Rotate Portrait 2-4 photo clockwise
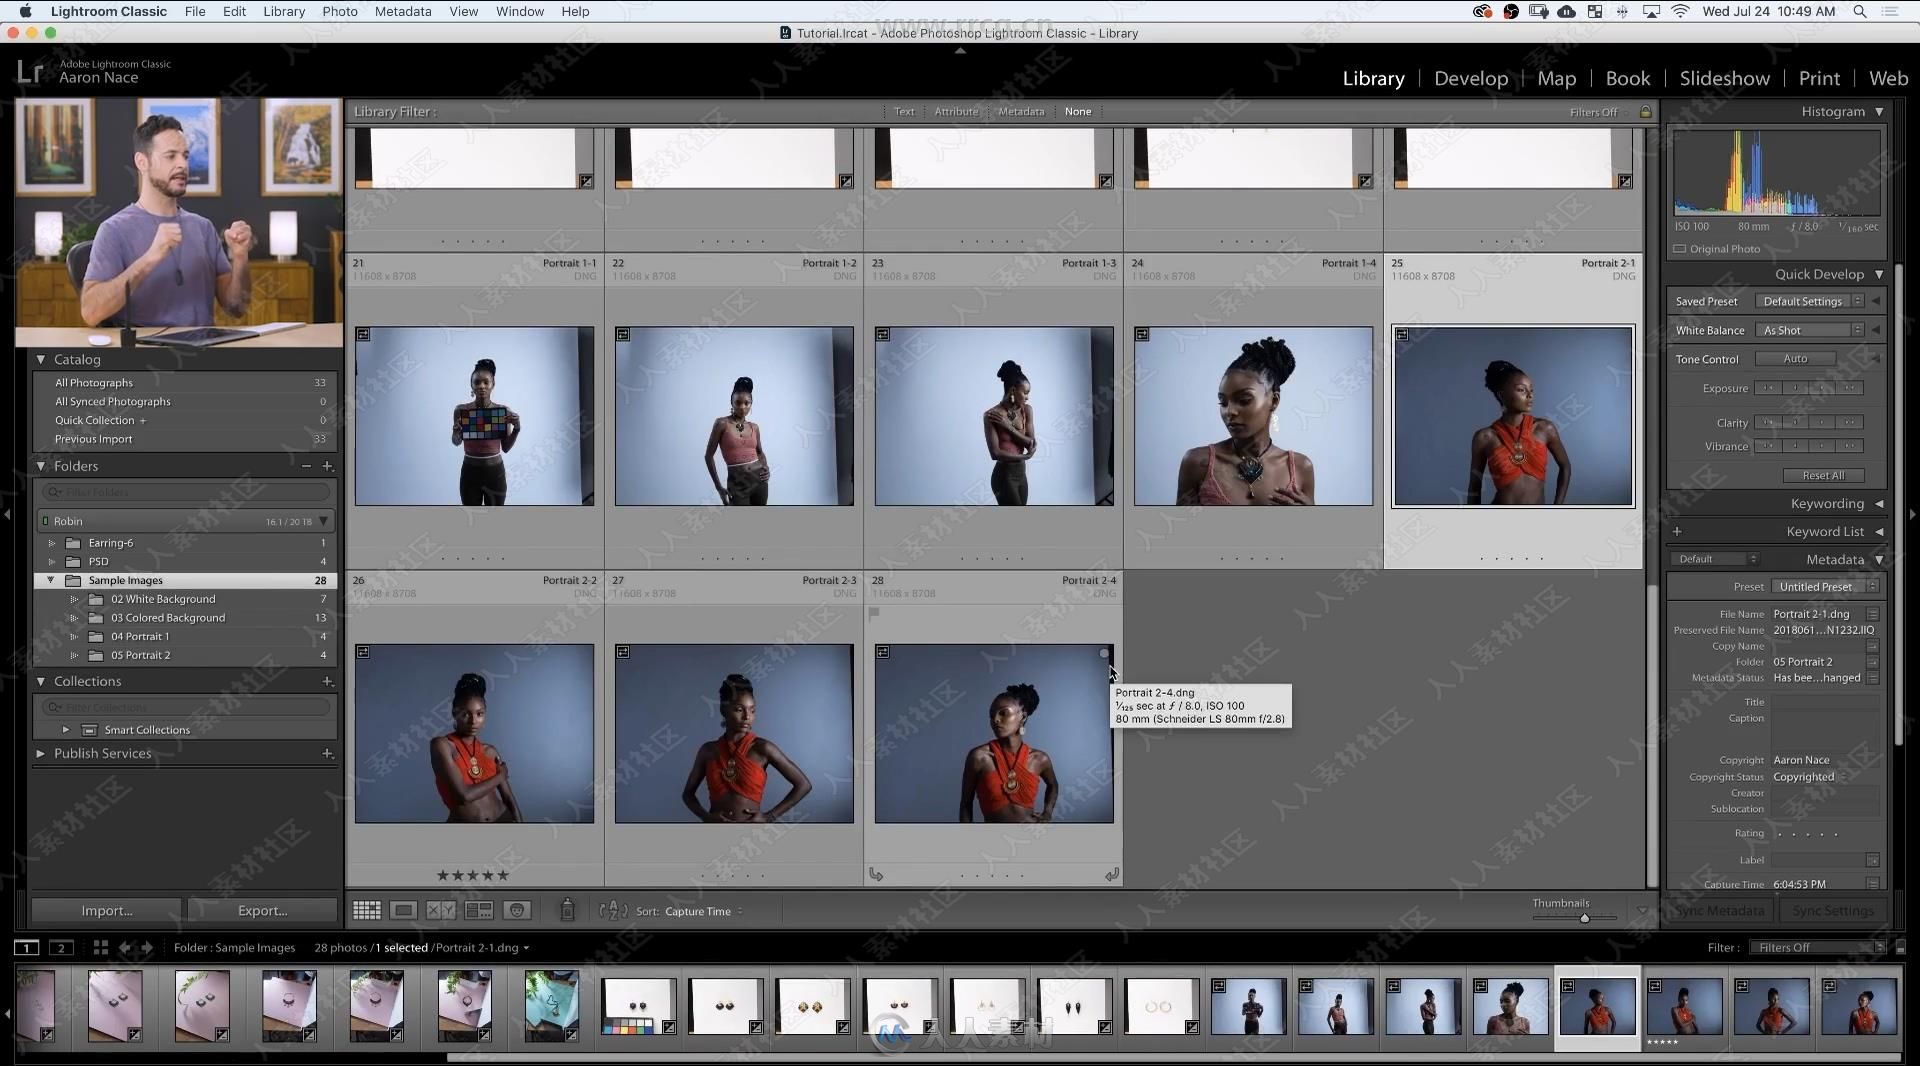1920x1066 pixels. tap(1111, 875)
